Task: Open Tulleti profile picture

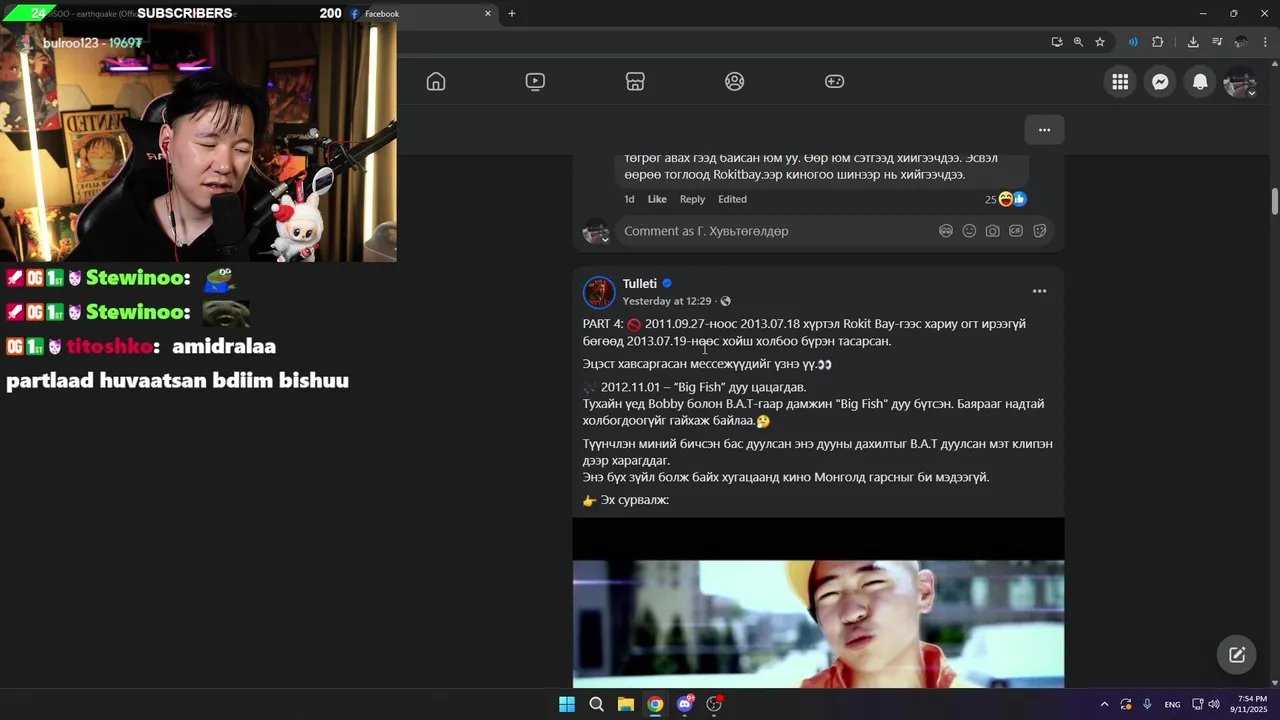Action: pos(599,292)
